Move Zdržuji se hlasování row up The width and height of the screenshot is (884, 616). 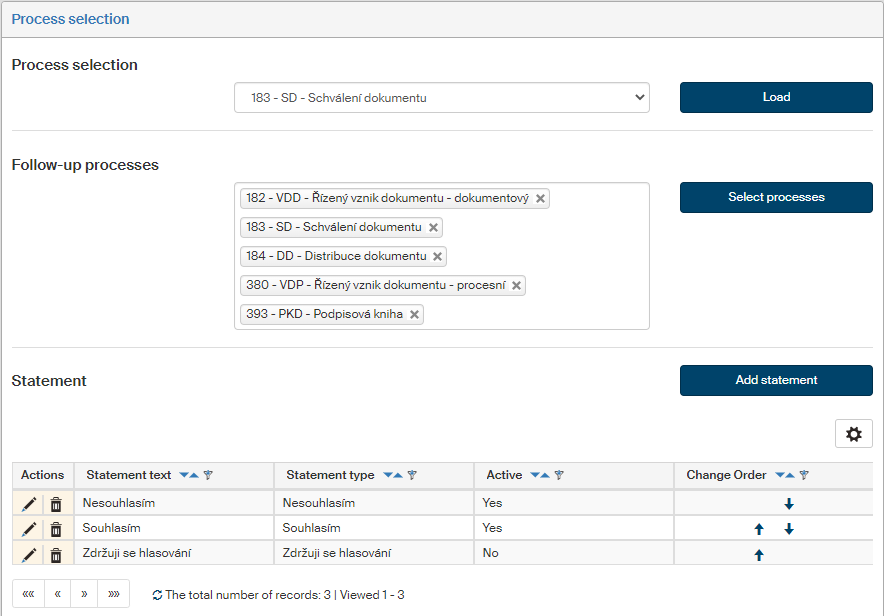(x=759, y=554)
